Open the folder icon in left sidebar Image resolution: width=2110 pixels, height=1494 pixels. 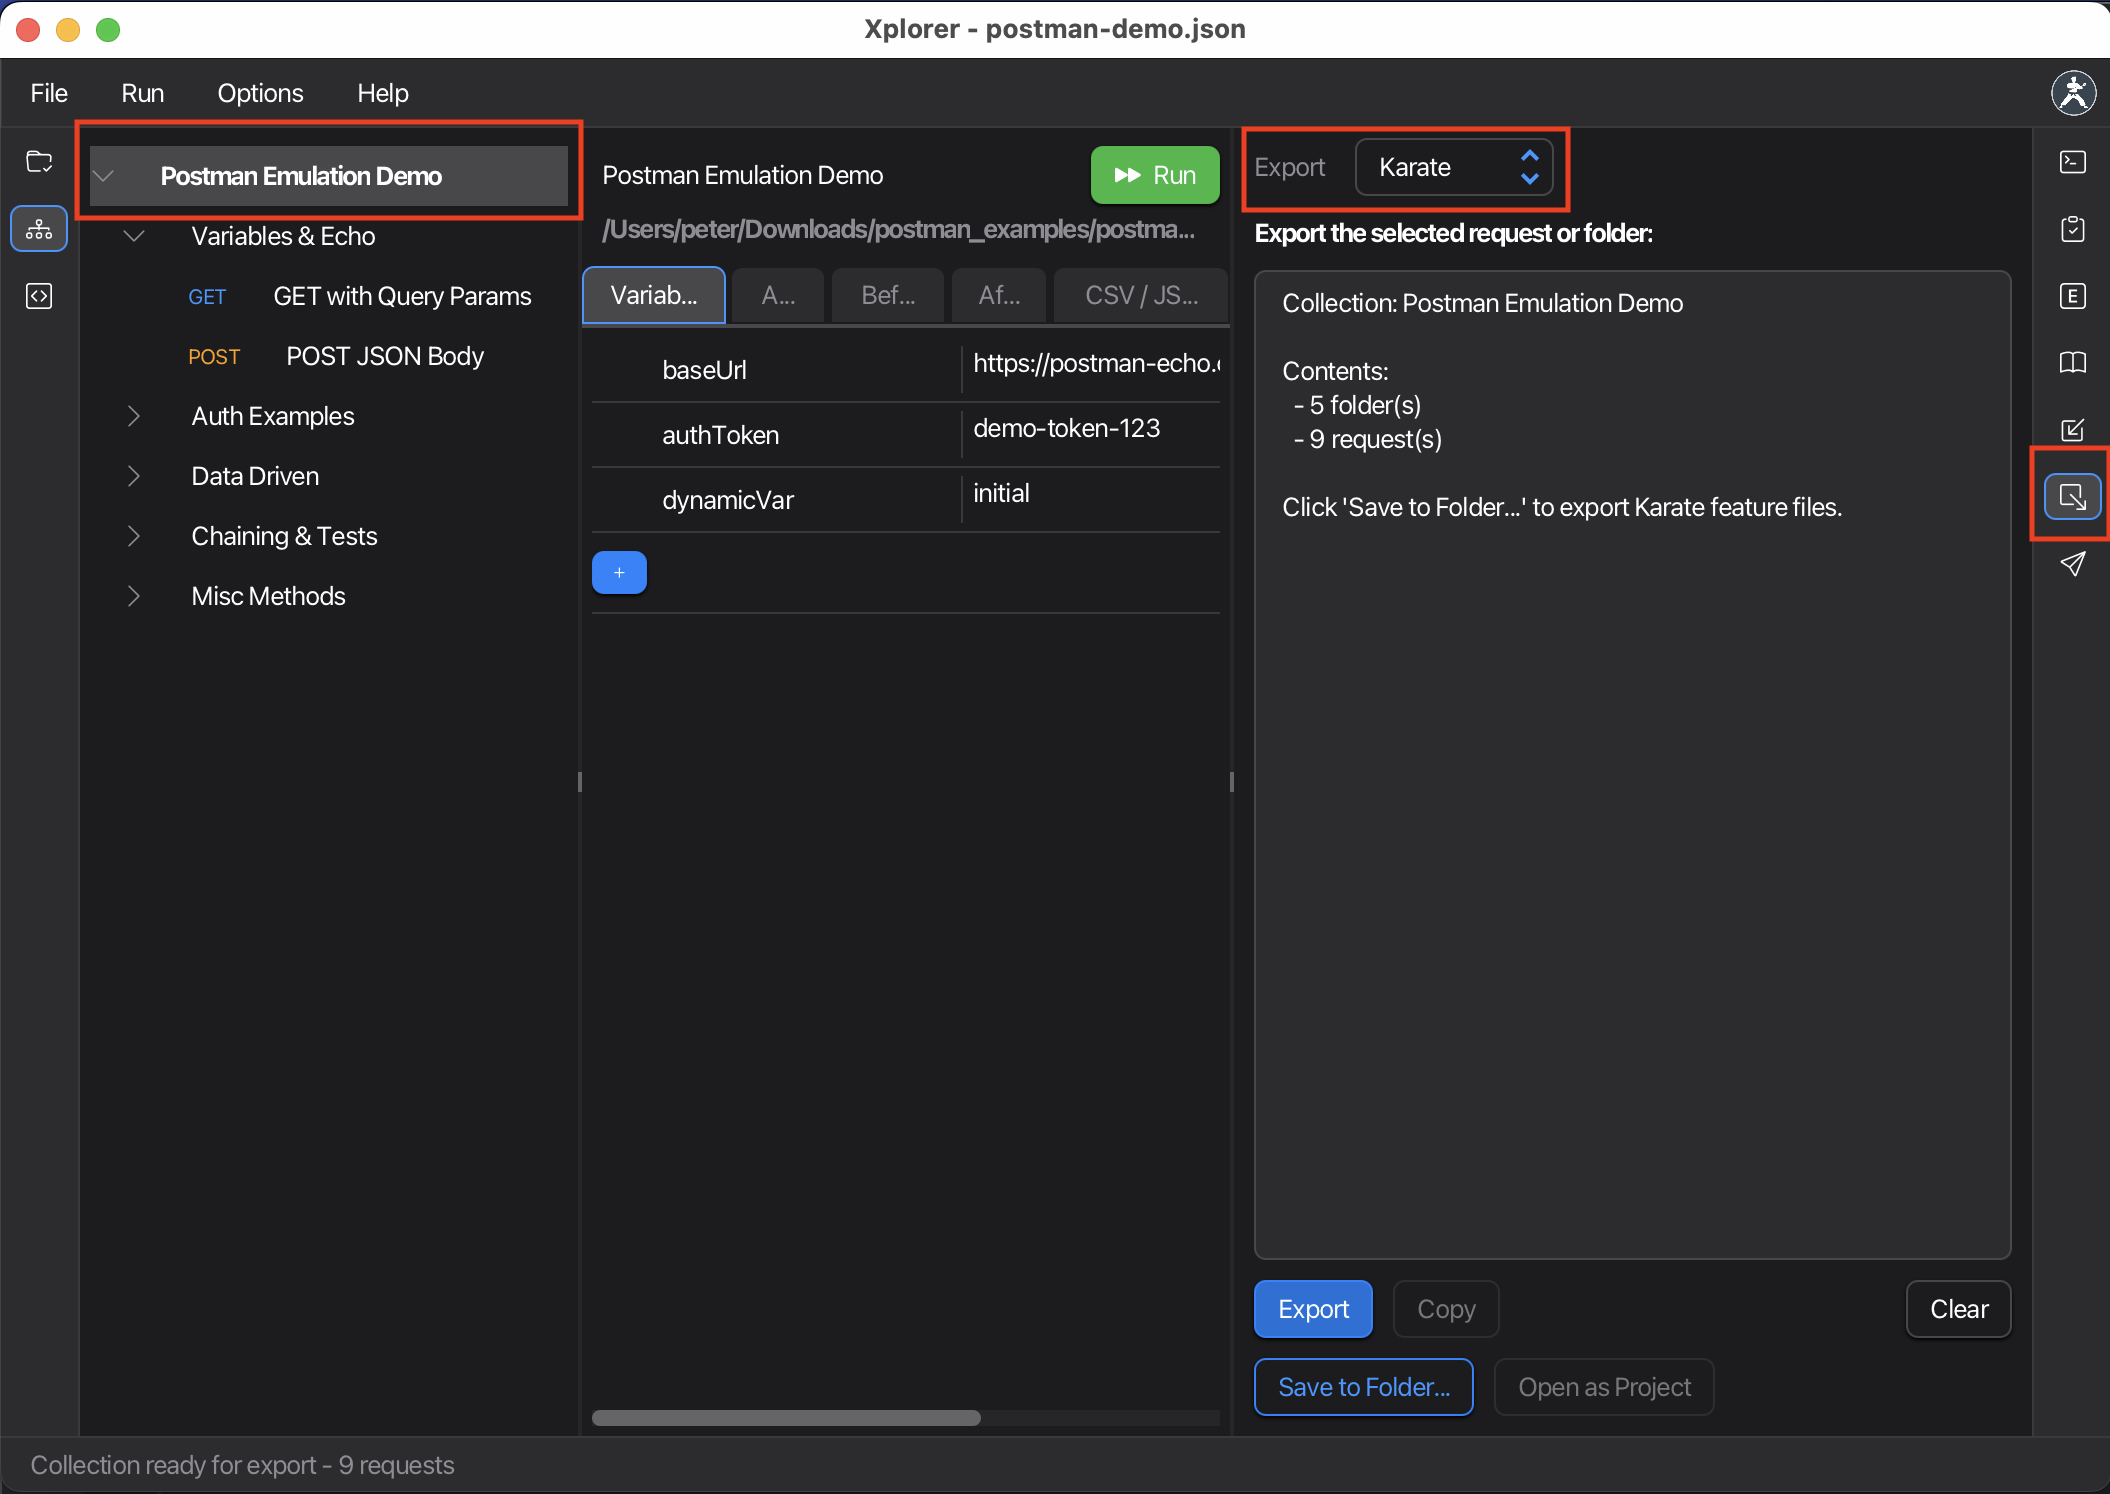[39, 162]
